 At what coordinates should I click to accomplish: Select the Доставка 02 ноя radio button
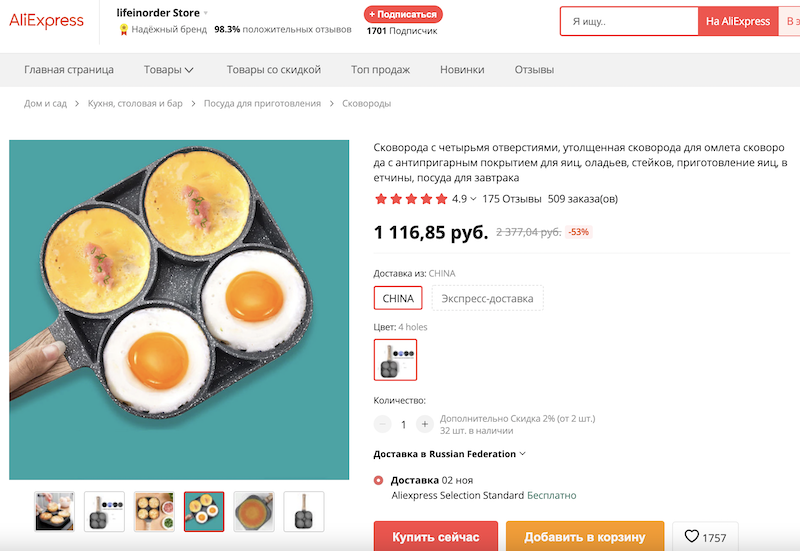(379, 480)
